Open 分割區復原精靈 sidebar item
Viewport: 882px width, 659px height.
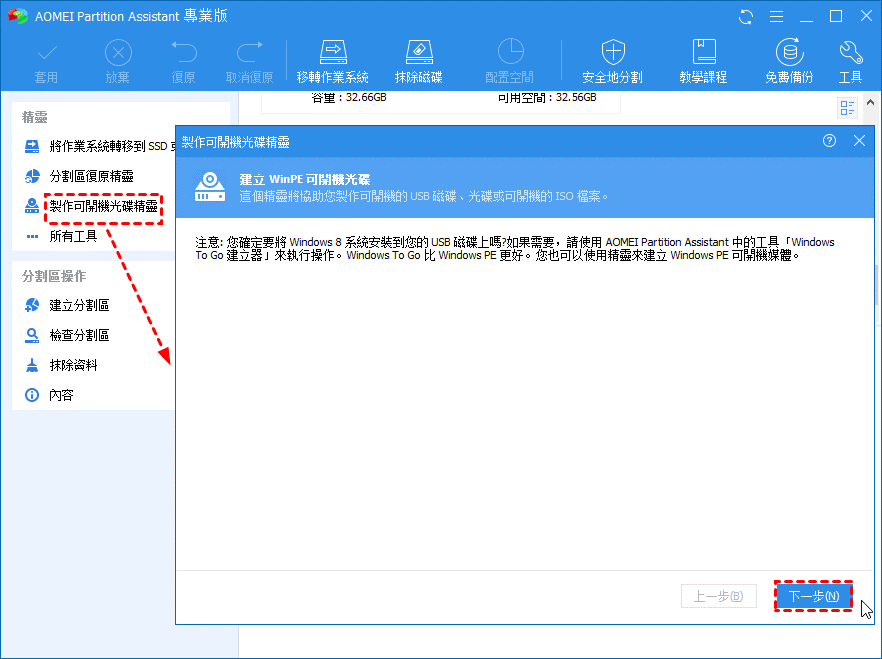click(92, 176)
